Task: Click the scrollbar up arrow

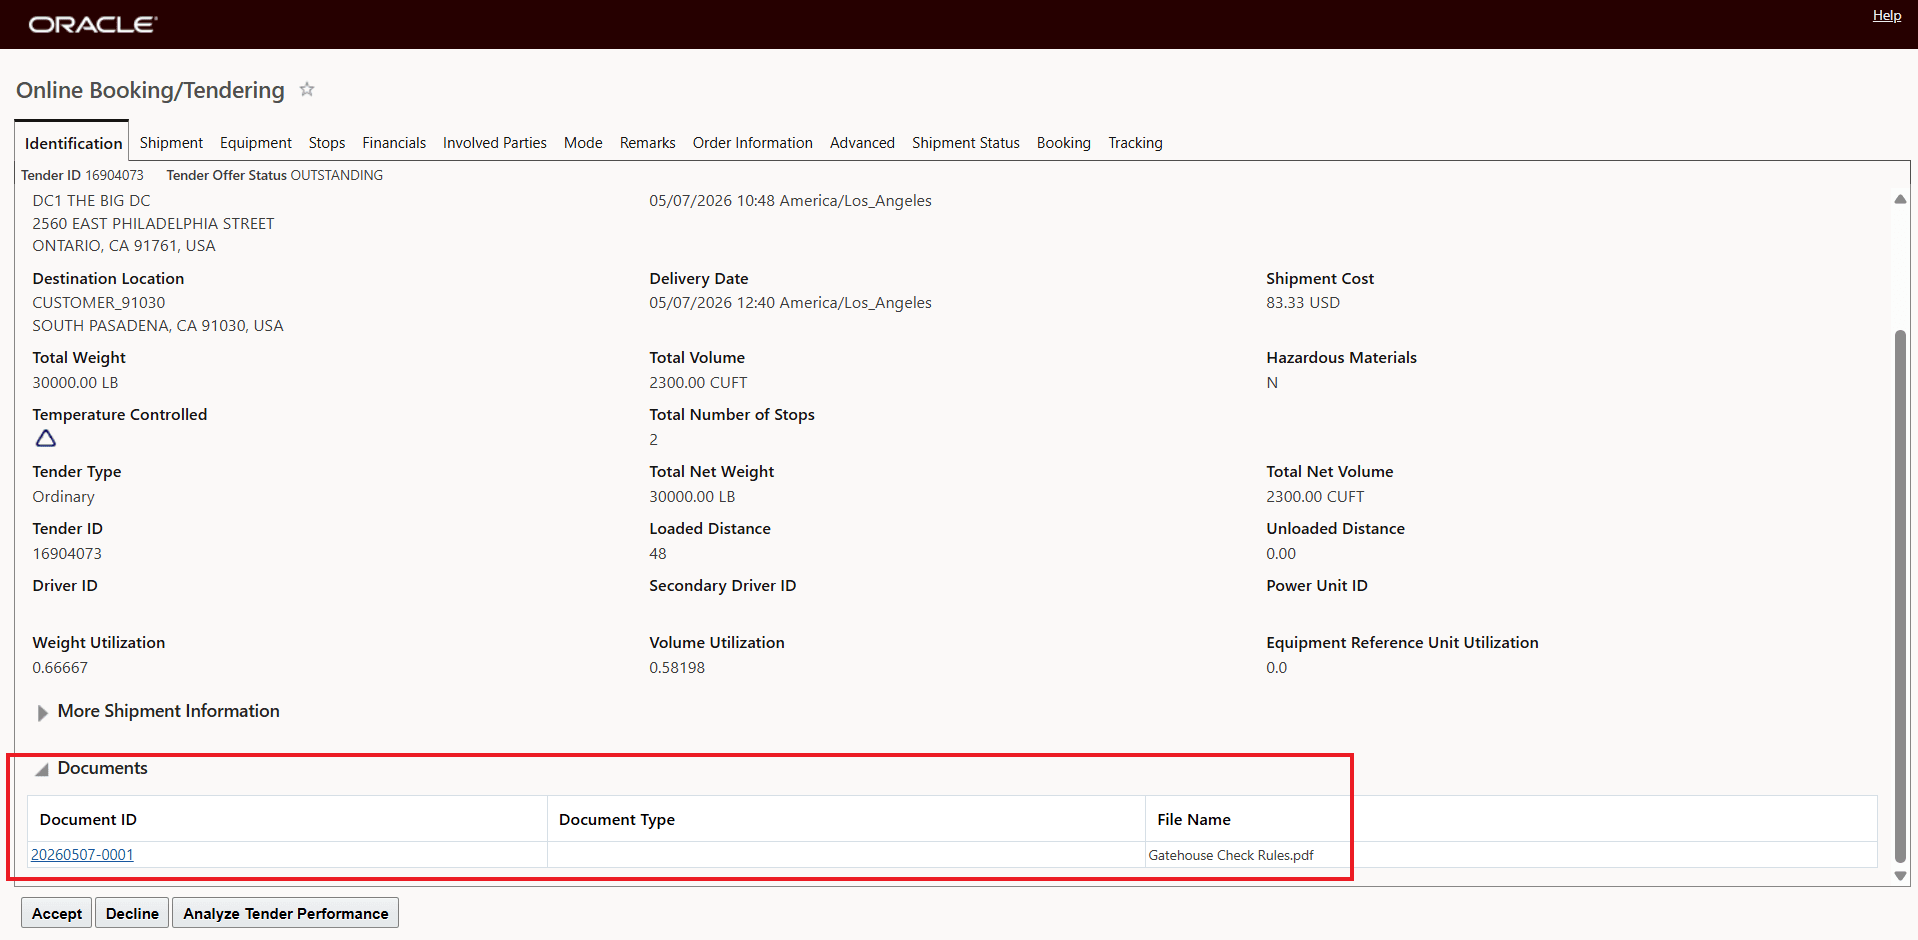Action: (x=1900, y=199)
